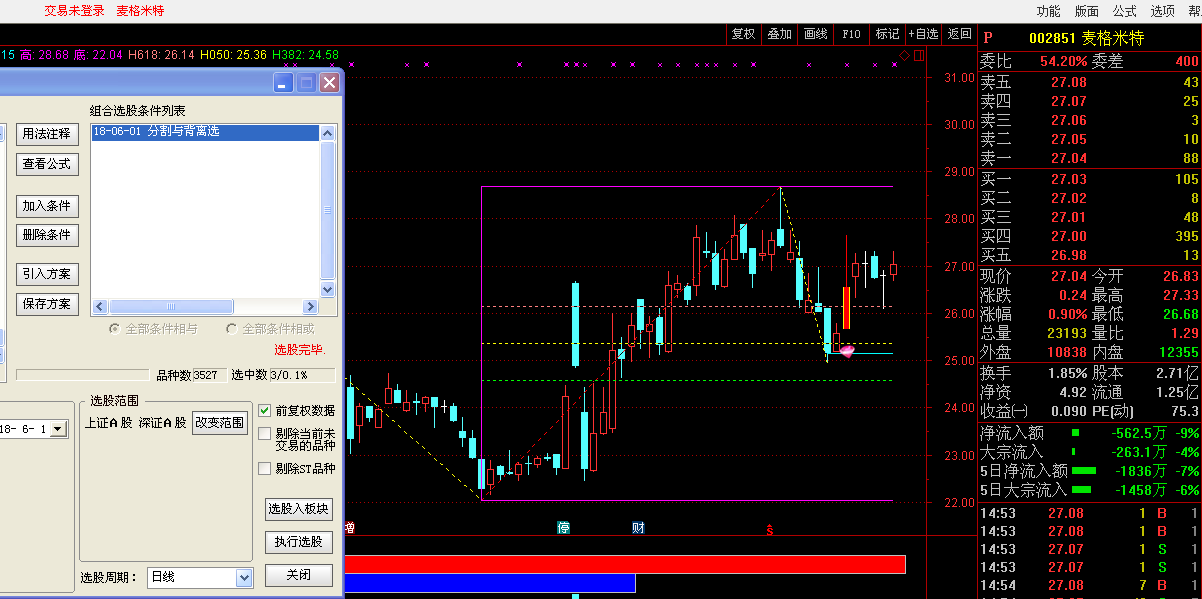Click the 改变范围 button
The height and width of the screenshot is (599, 1202).
coord(220,423)
